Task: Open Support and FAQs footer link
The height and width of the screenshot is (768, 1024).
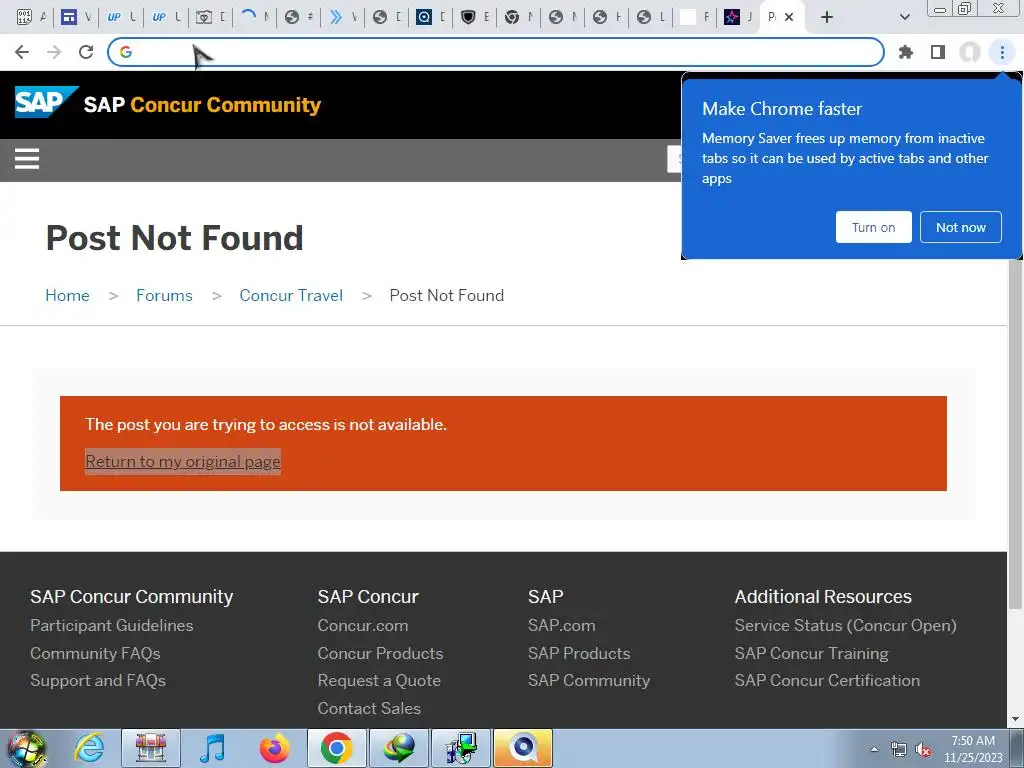Action: point(98,680)
